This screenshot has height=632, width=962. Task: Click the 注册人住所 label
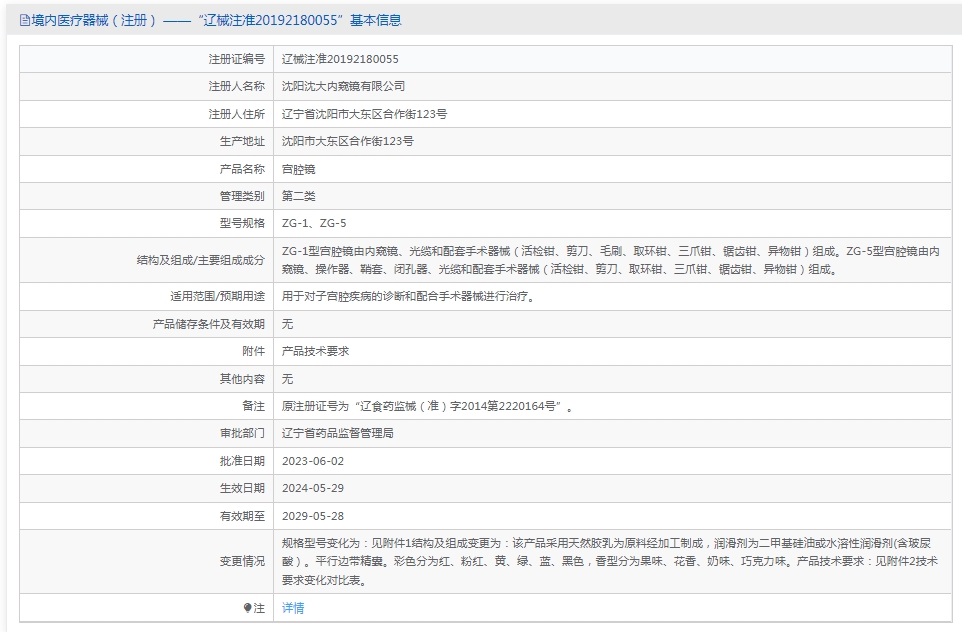(237, 114)
